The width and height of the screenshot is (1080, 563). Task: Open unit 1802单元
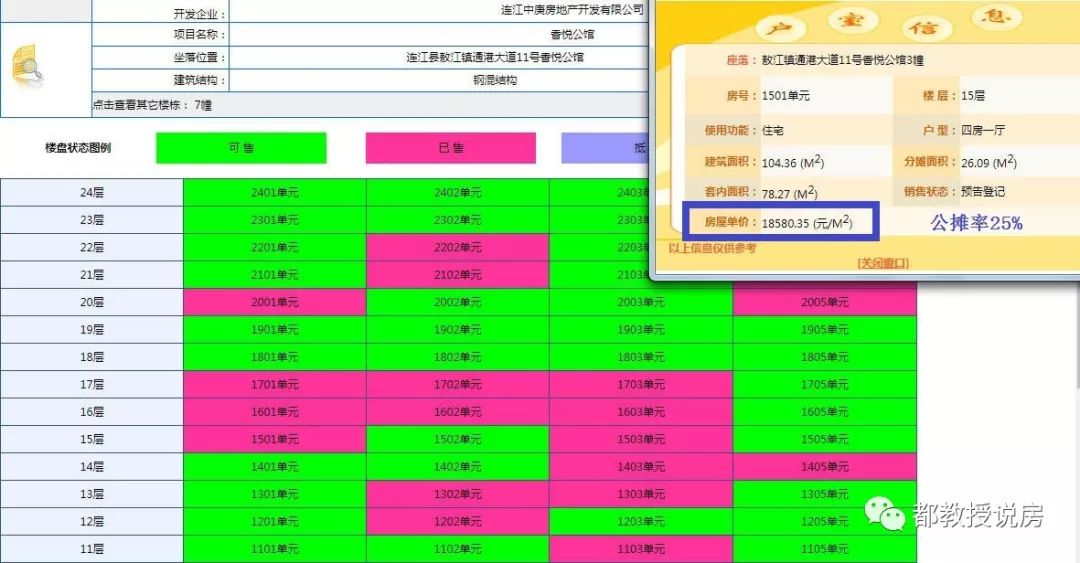(457, 357)
